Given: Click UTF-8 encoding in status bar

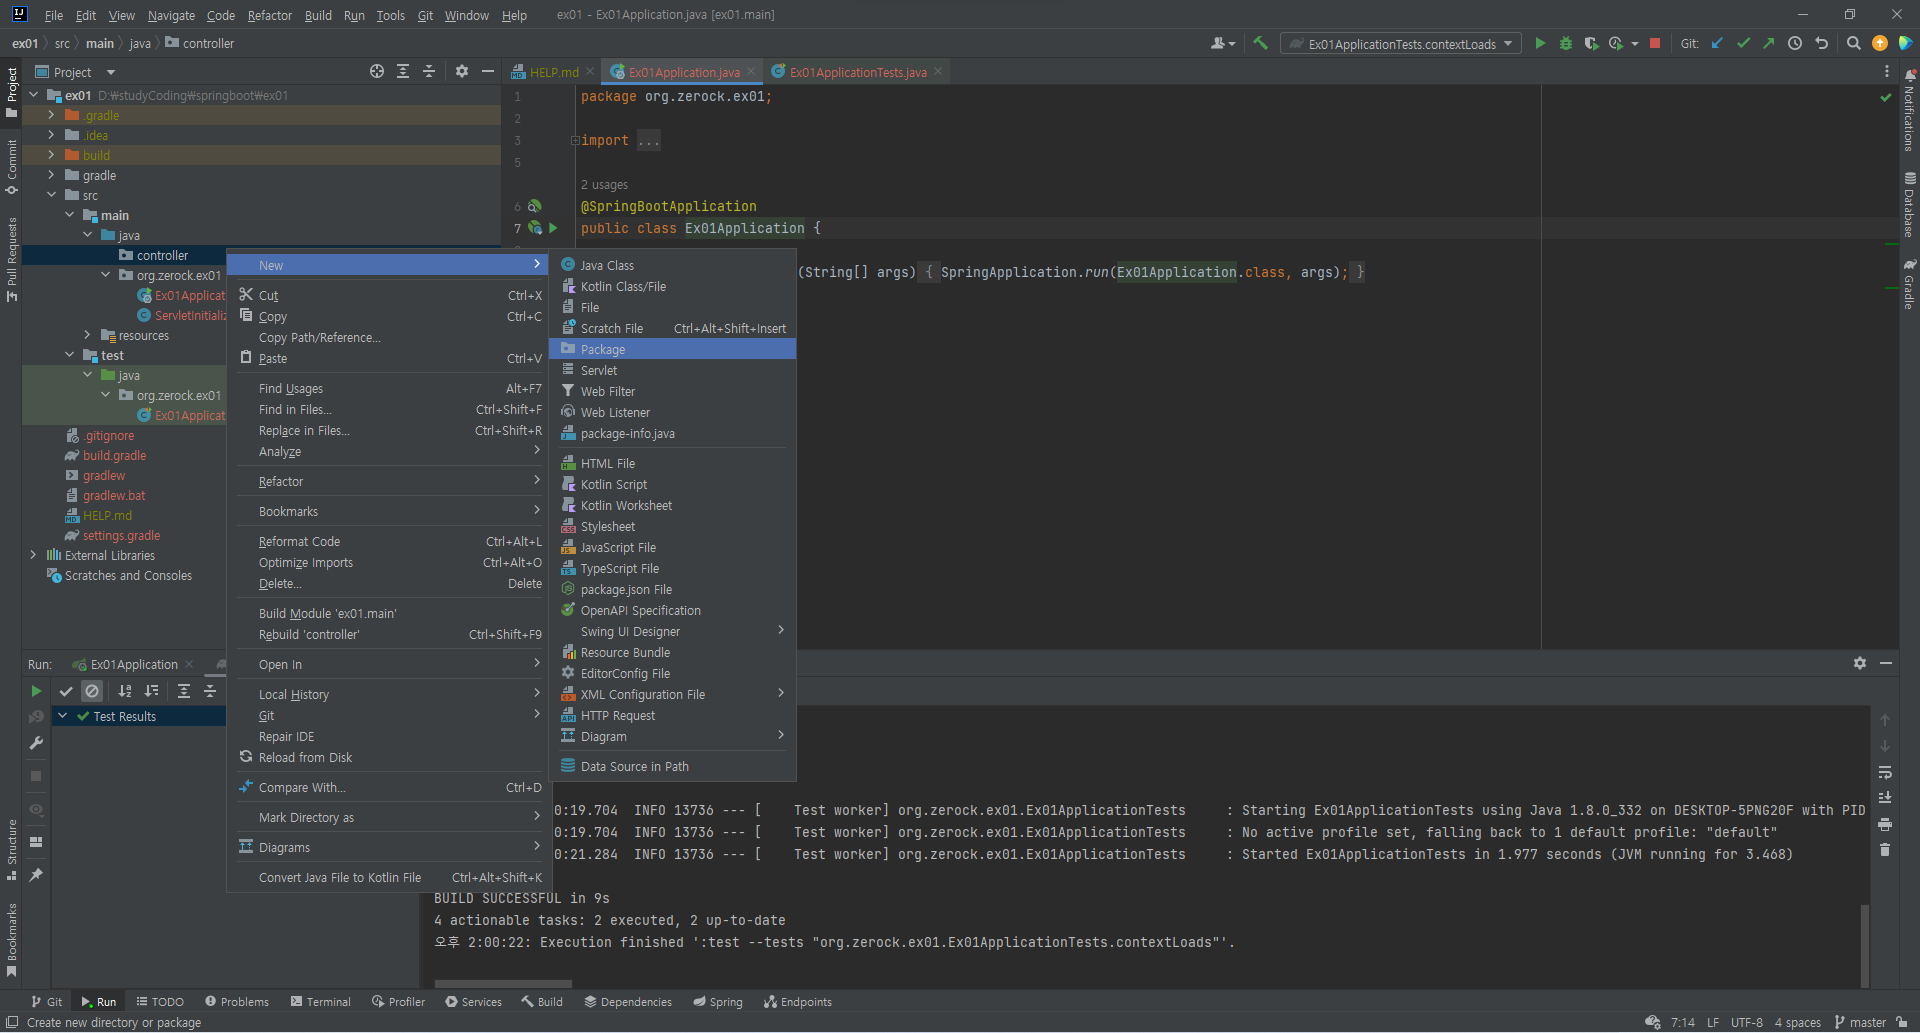Looking at the screenshot, I should click(x=1747, y=1022).
